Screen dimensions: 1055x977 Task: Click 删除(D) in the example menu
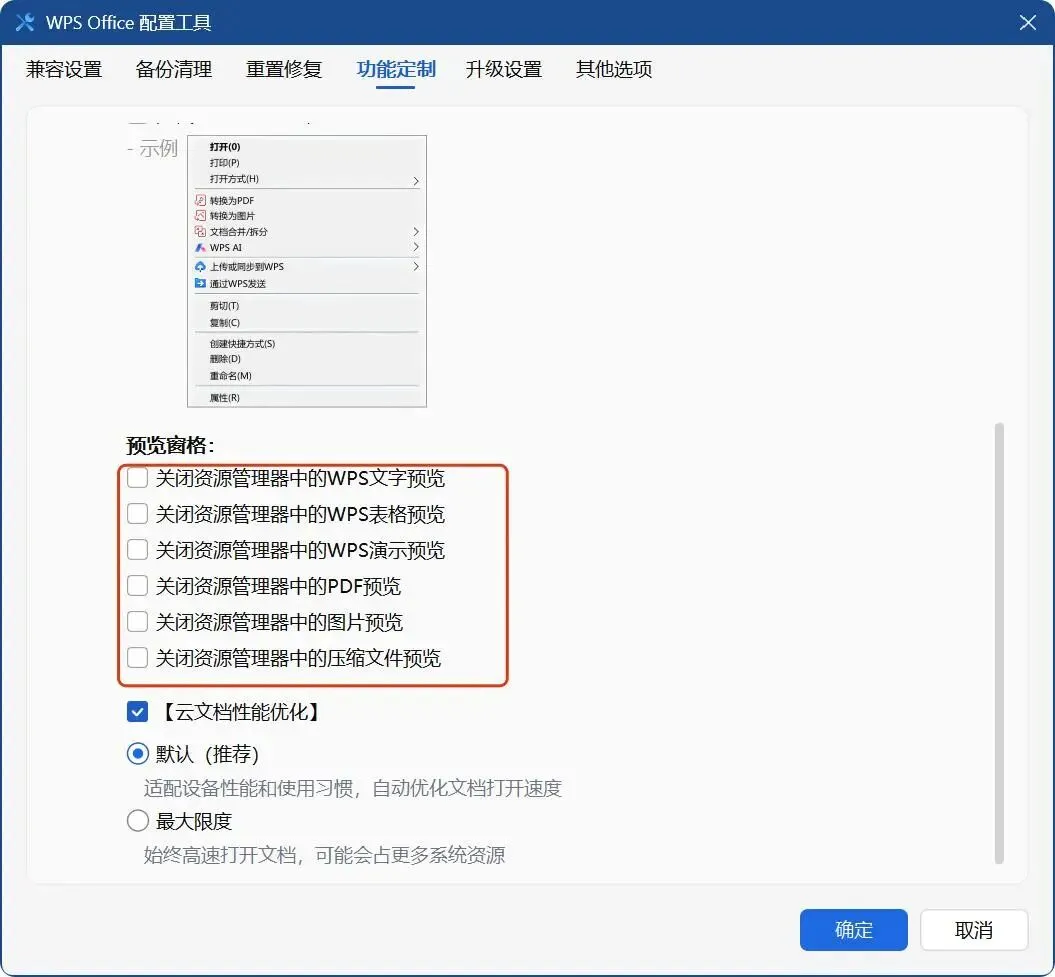(x=225, y=359)
